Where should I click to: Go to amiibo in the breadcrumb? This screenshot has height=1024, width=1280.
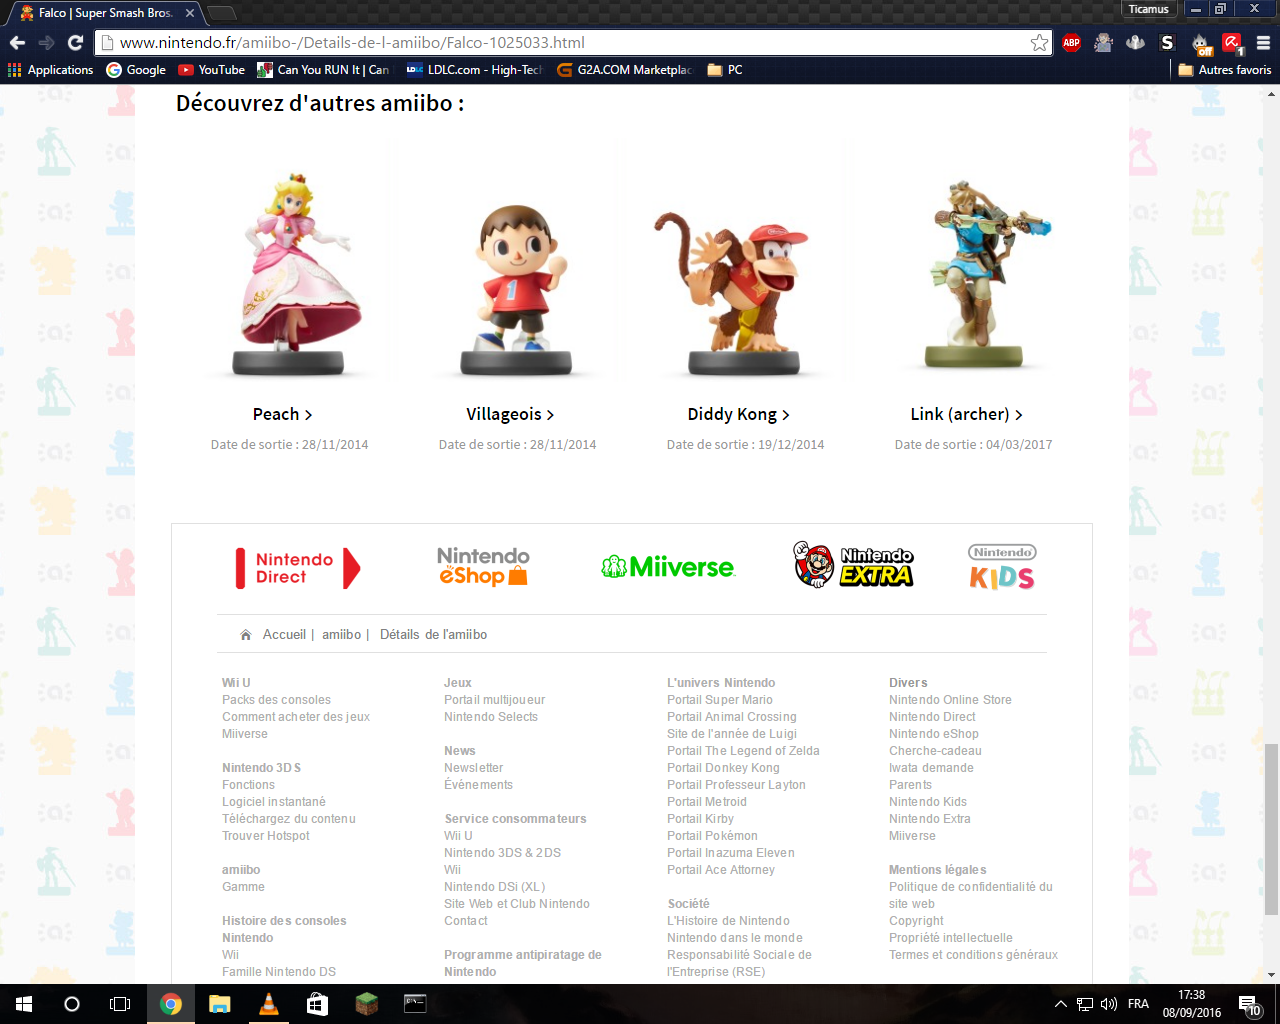tap(341, 635)
